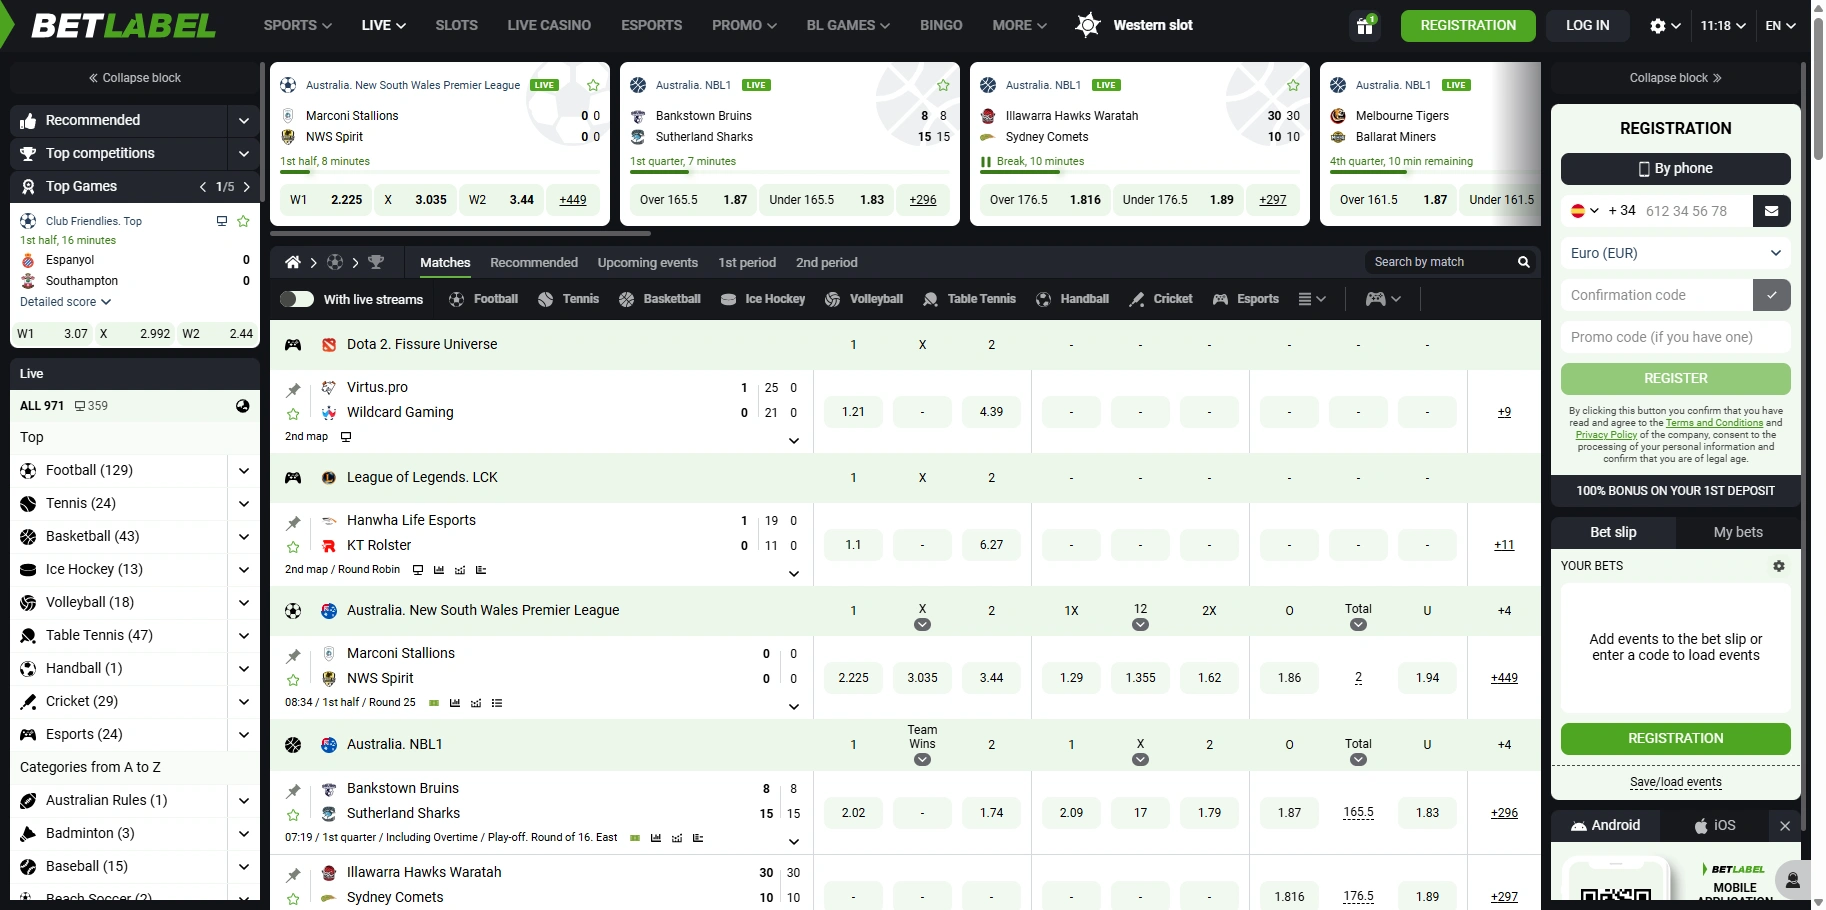Open the Euro (EUR) currency dropdown
The image size is (1826, 910).
pos(1675,253)
